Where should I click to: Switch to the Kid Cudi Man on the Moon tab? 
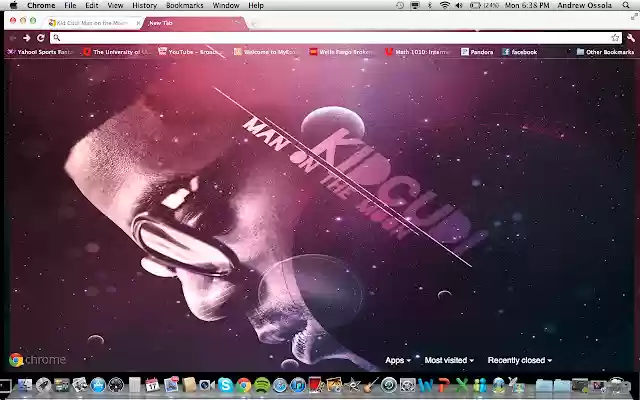pos(92,23)
